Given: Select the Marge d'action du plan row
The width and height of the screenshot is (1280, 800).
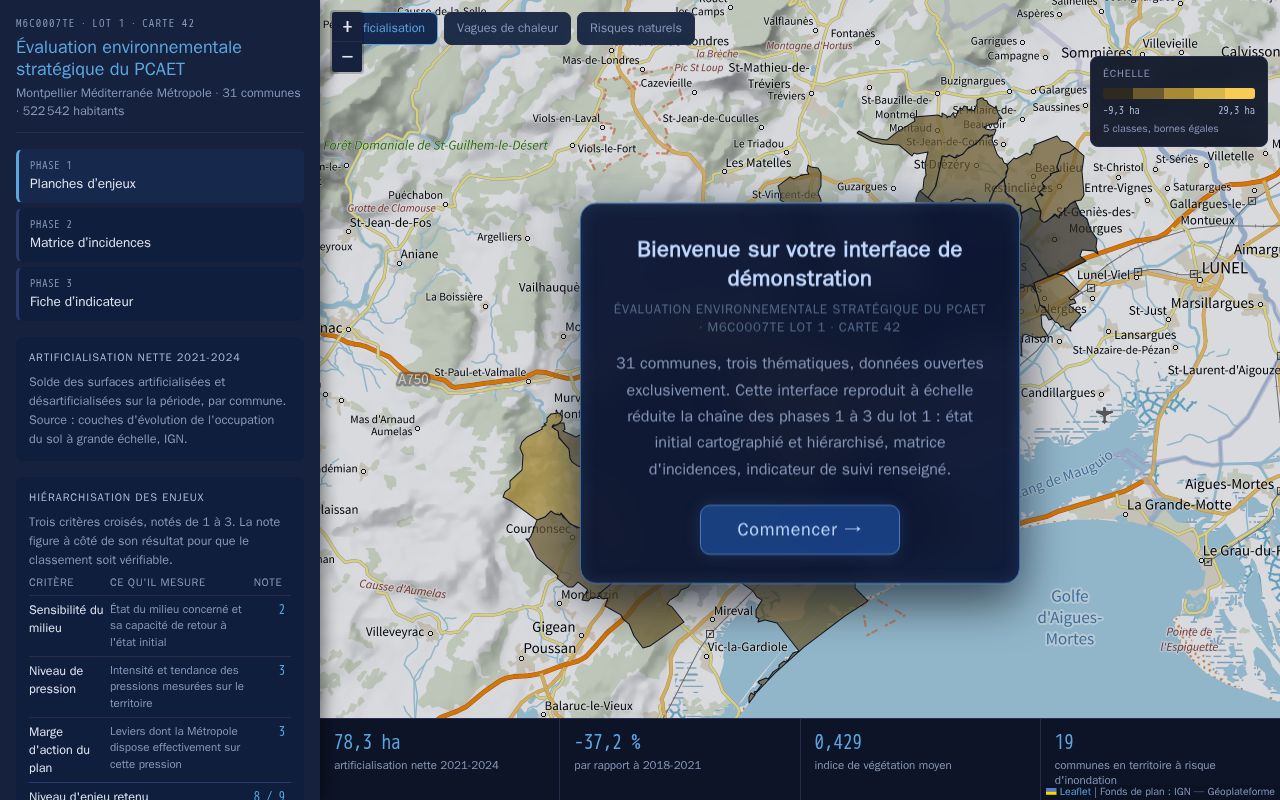Looking at the screenshot, I should [160, 750].
